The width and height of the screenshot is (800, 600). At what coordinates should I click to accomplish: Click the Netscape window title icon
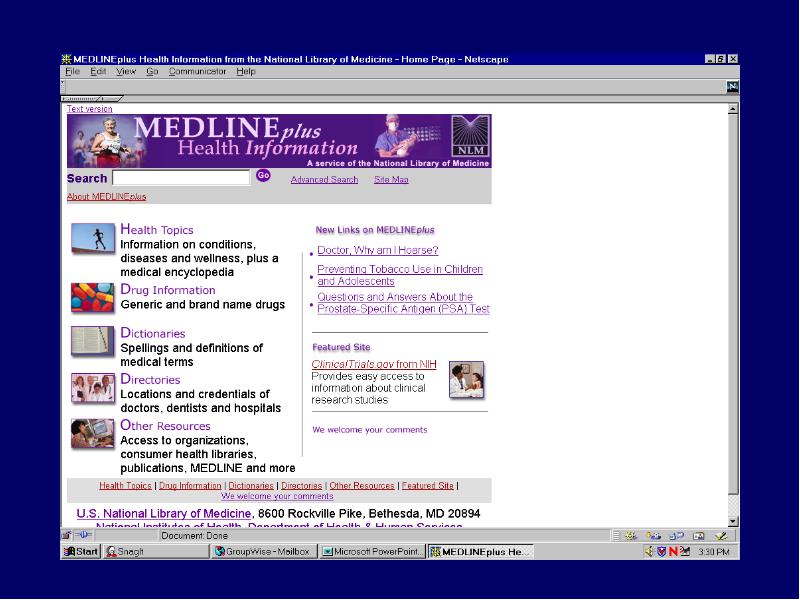(x=66, y=59)
